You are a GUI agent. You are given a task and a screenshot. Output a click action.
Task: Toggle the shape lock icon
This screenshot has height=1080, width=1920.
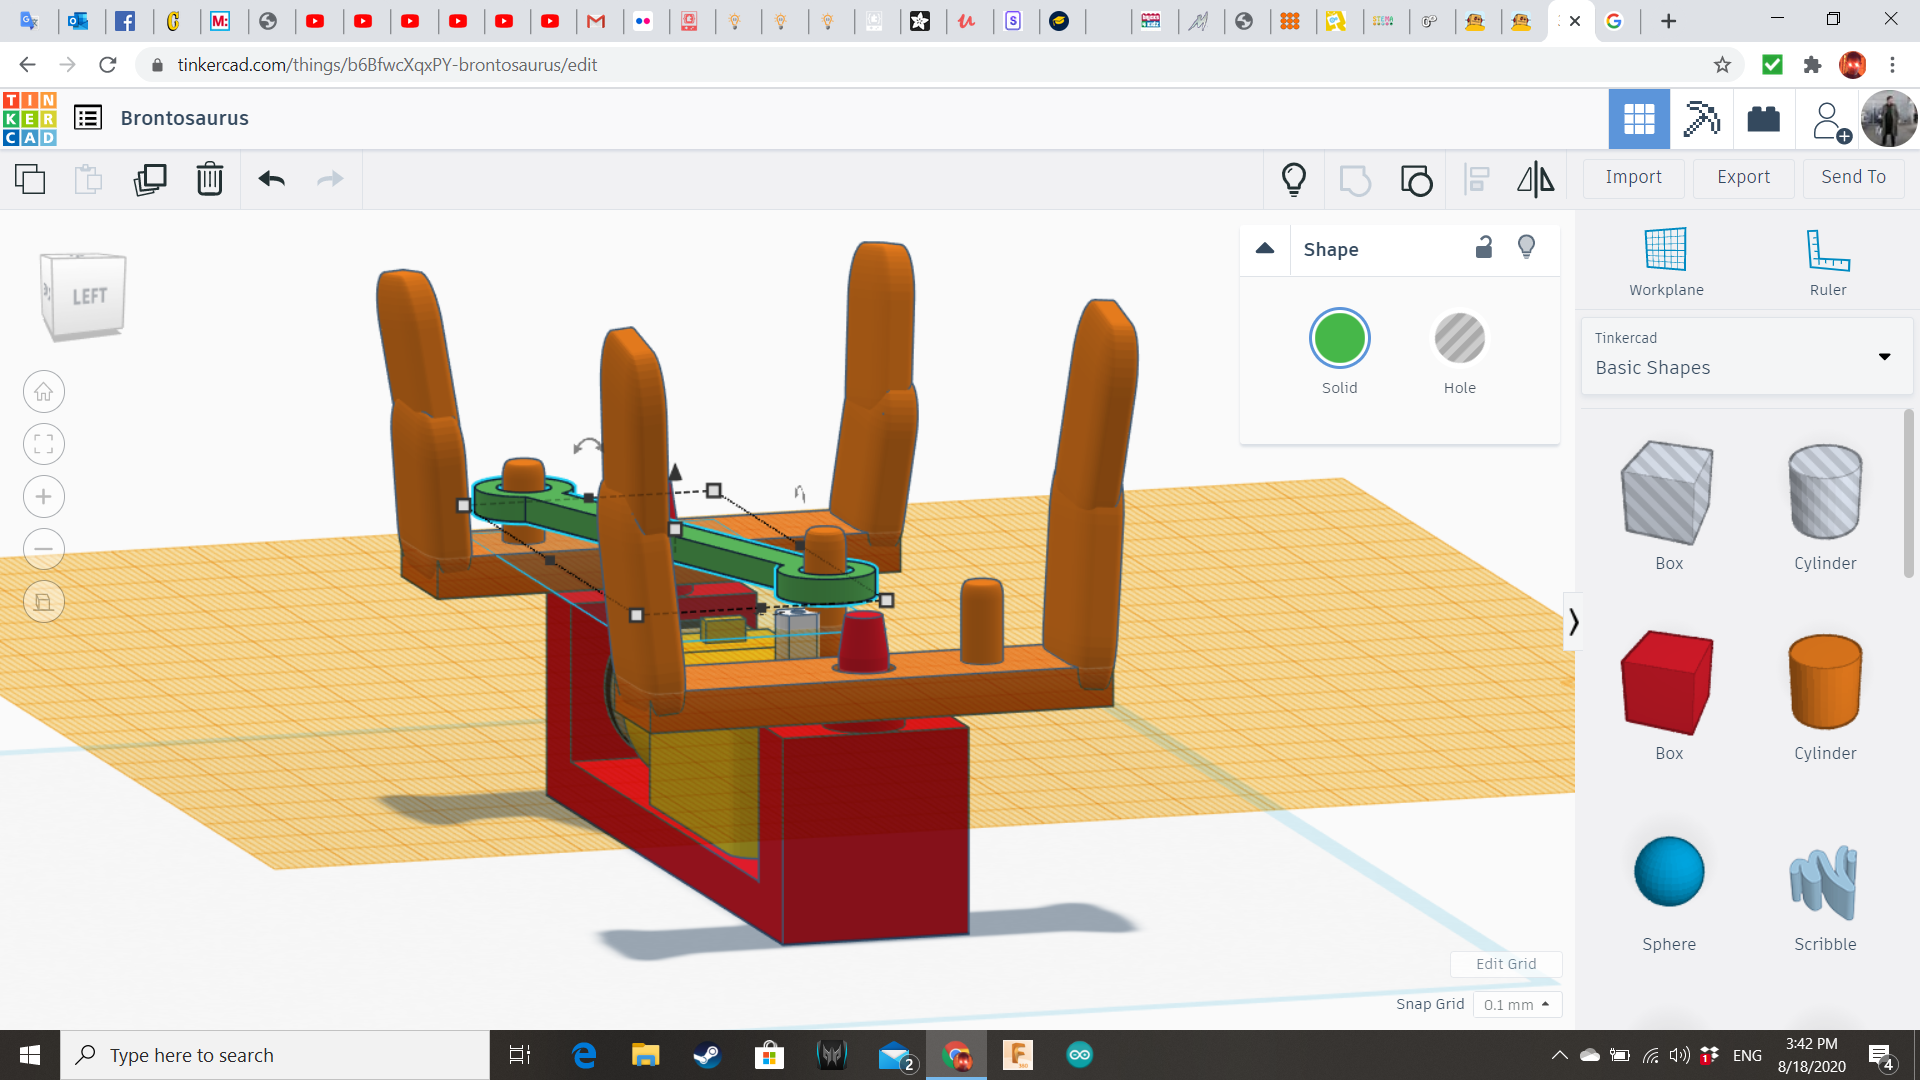click(1484, 247)
